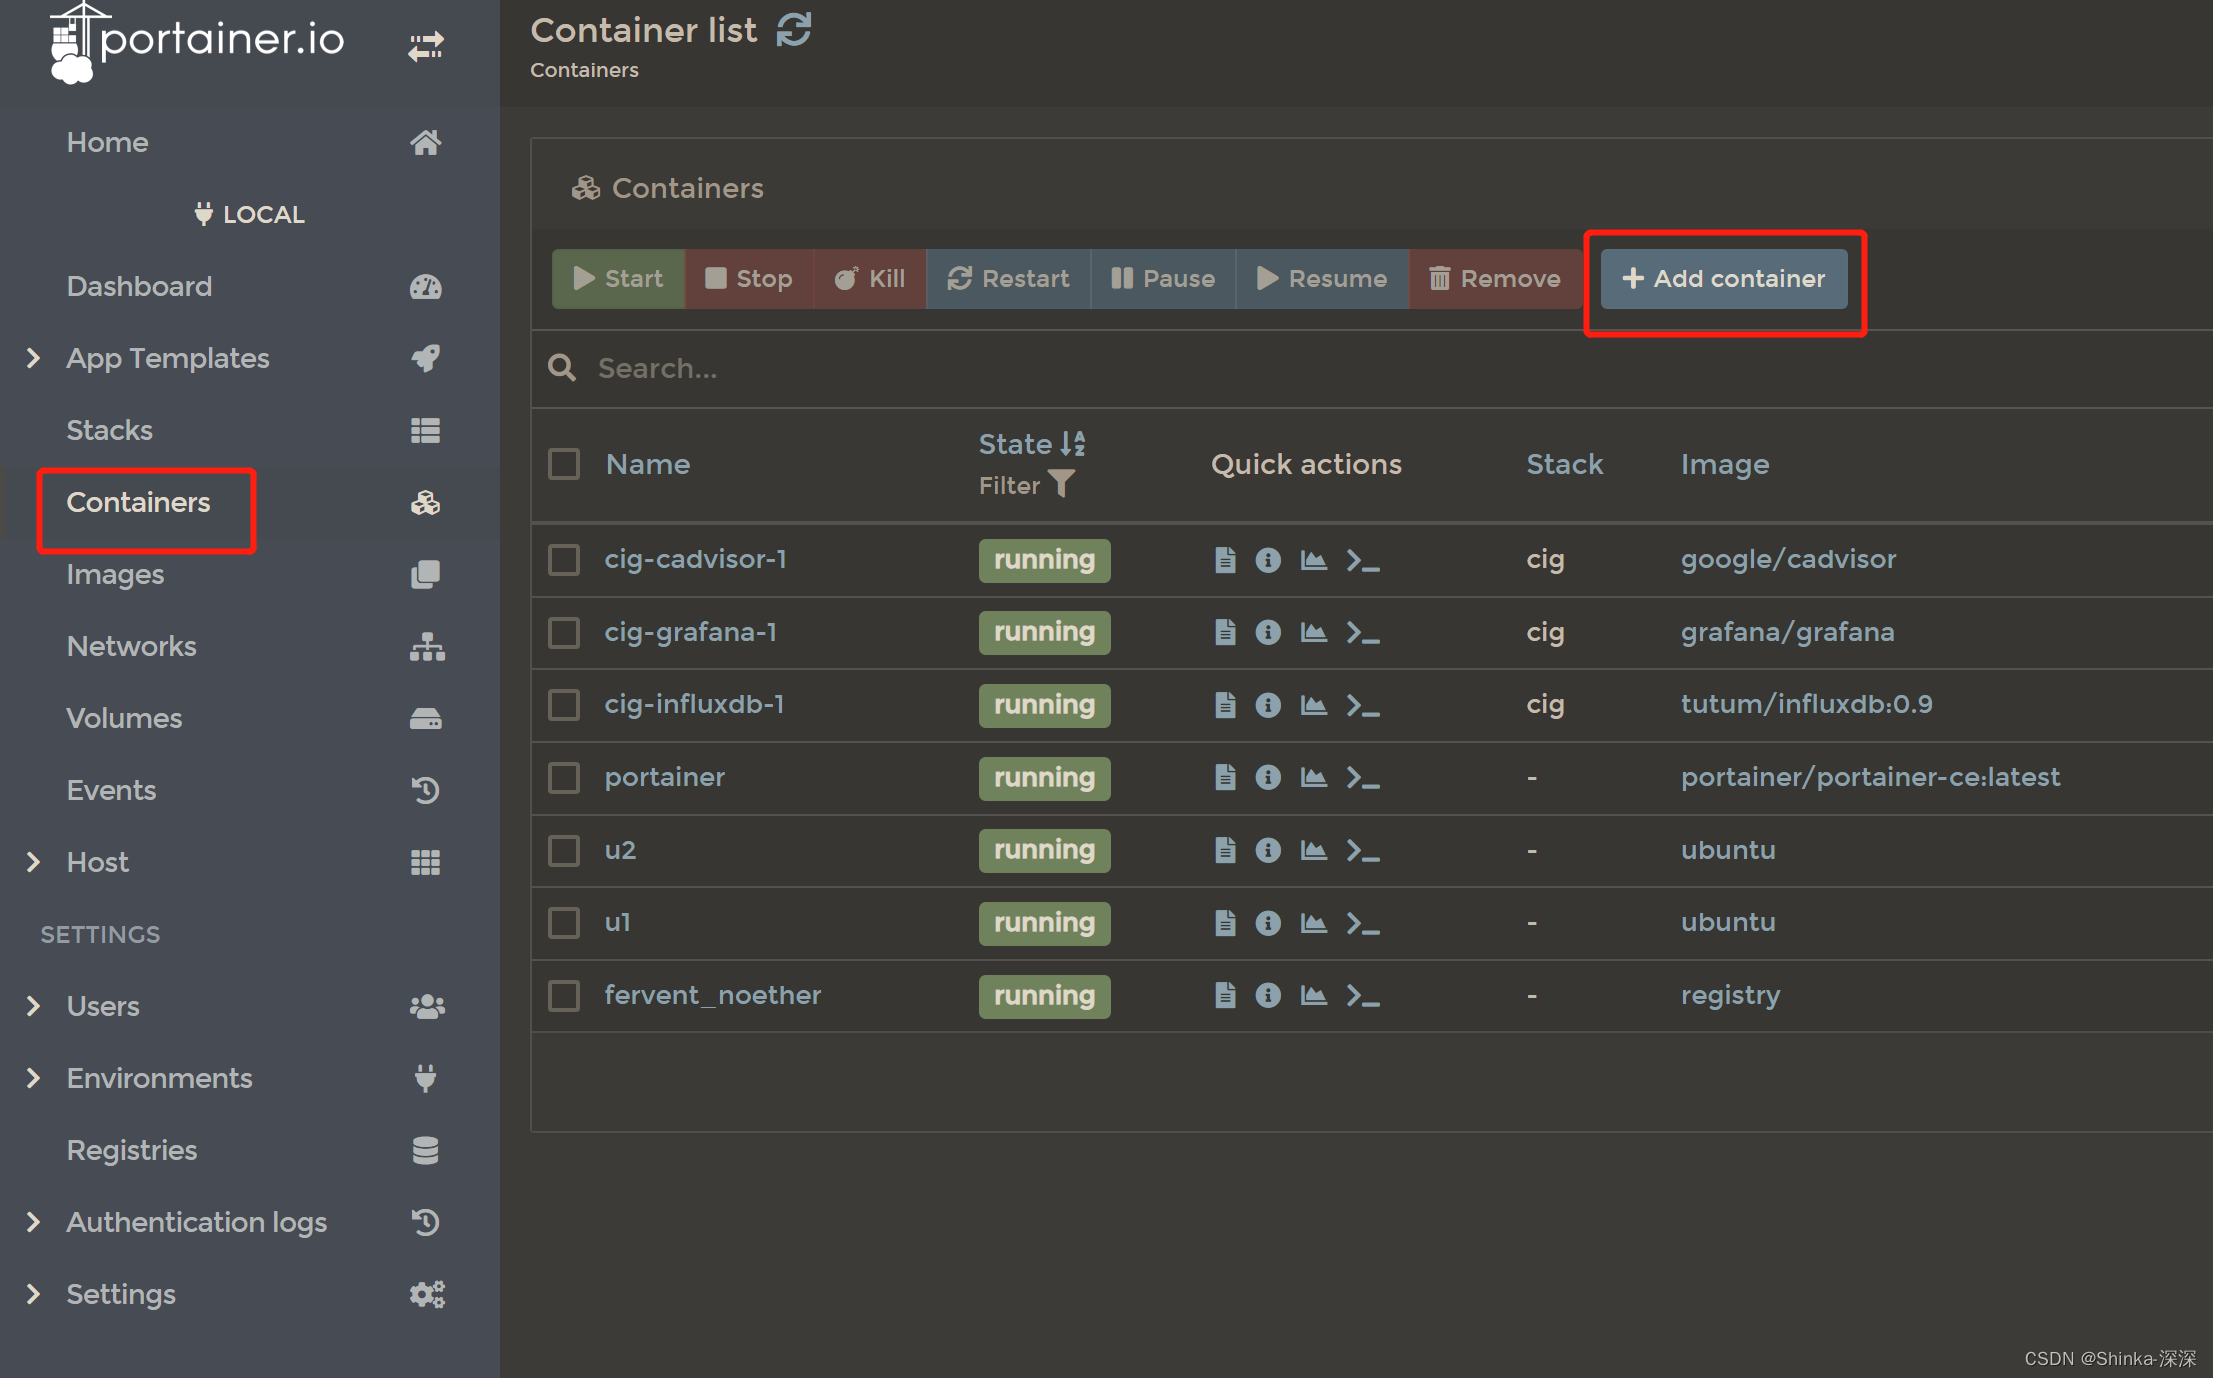The height and width of the screenshot is (1378, 2213).
Task: Click the State sort icon
Action: point(1073,443)
